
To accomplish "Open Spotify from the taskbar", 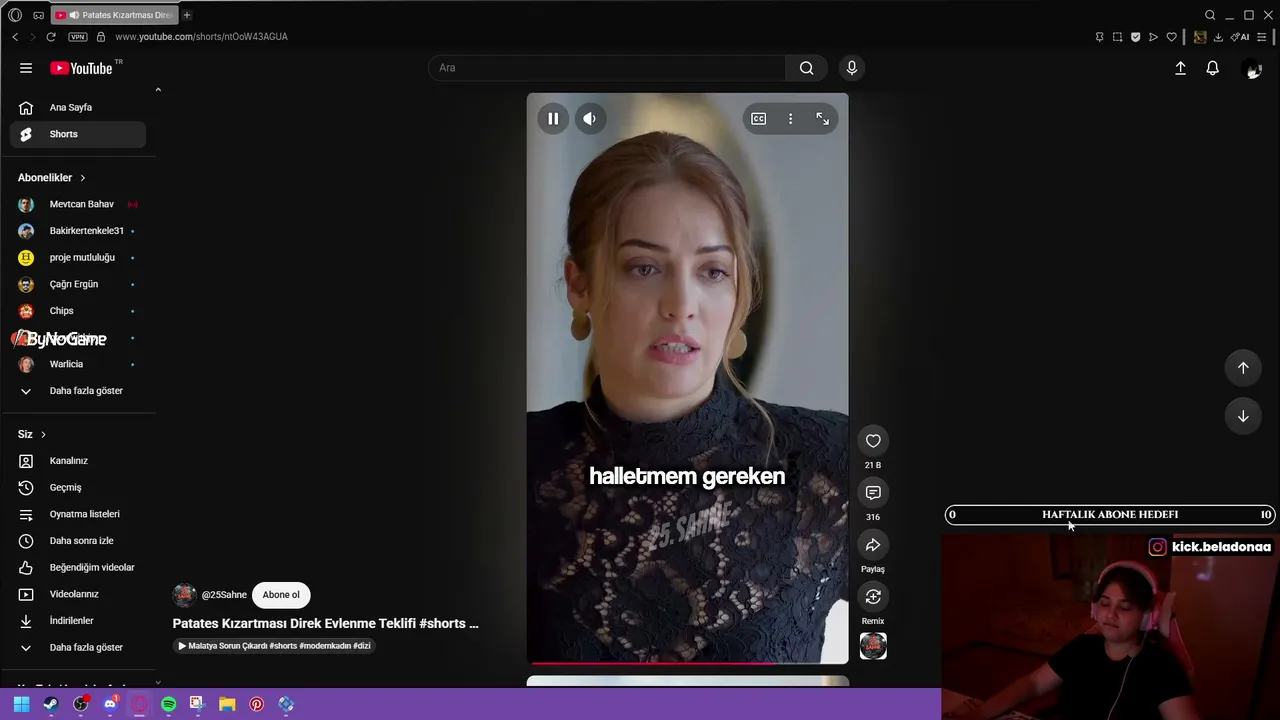I will pos(169,704).
